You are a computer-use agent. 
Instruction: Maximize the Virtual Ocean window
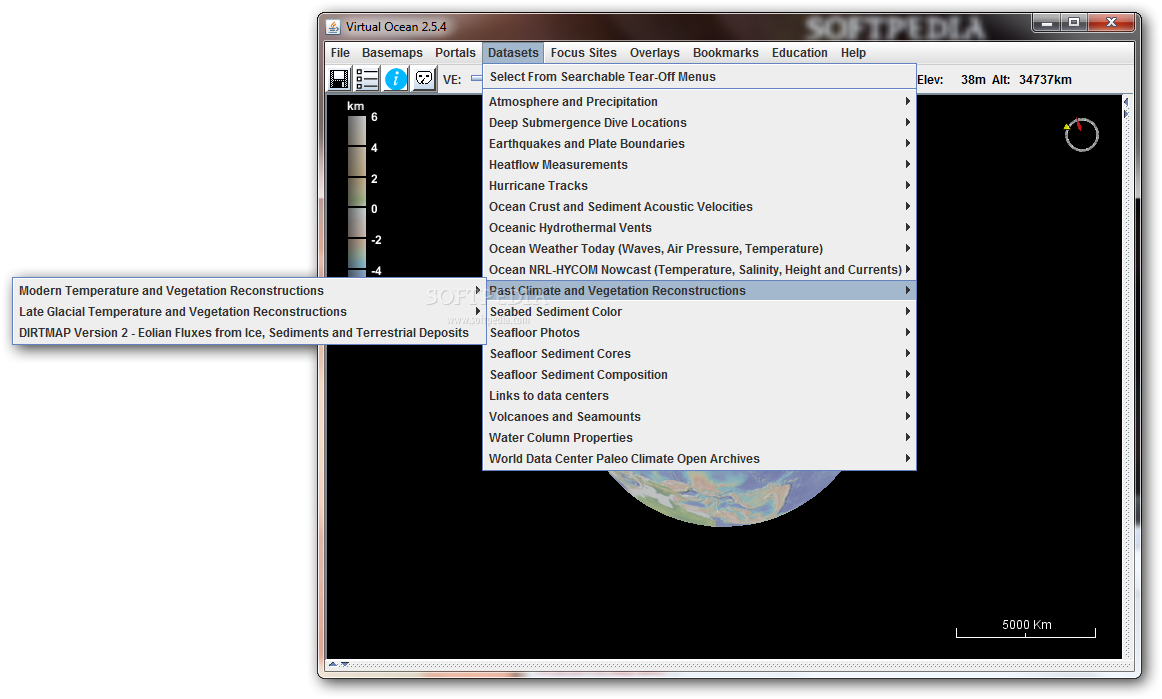tap(1073, 23)
